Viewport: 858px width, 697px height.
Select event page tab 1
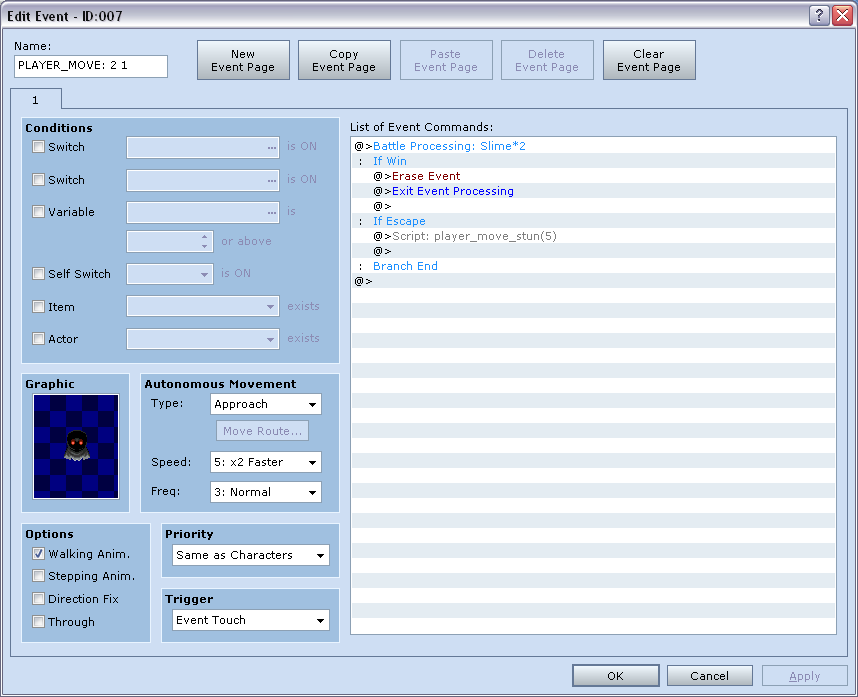[36, 100]
